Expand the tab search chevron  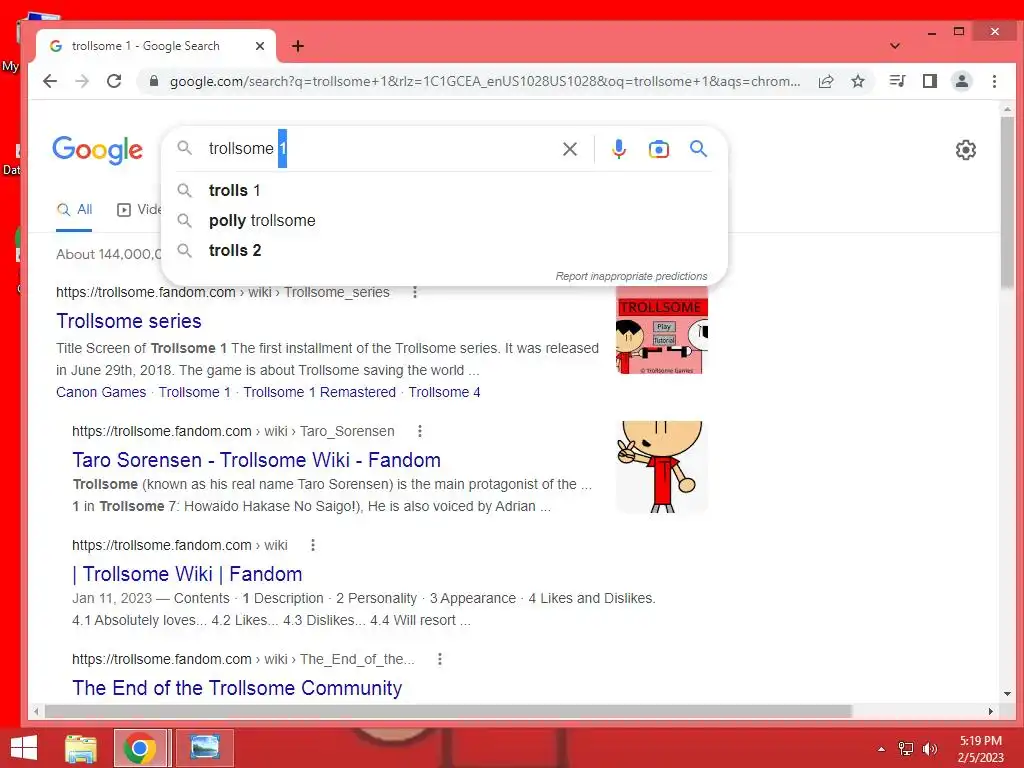895,46
